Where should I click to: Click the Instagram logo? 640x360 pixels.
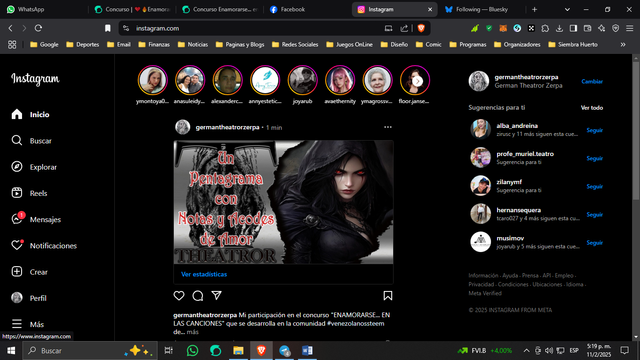(35, 79)
